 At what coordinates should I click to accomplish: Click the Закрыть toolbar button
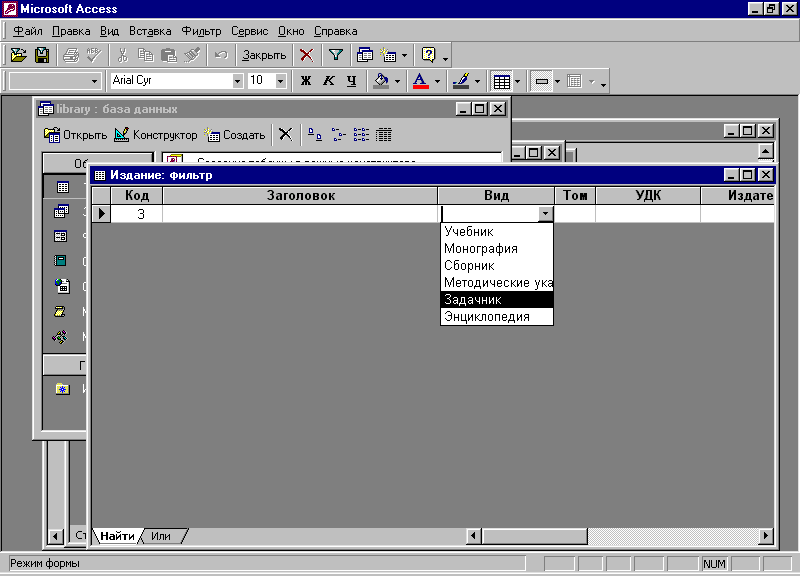coord(264,55)
